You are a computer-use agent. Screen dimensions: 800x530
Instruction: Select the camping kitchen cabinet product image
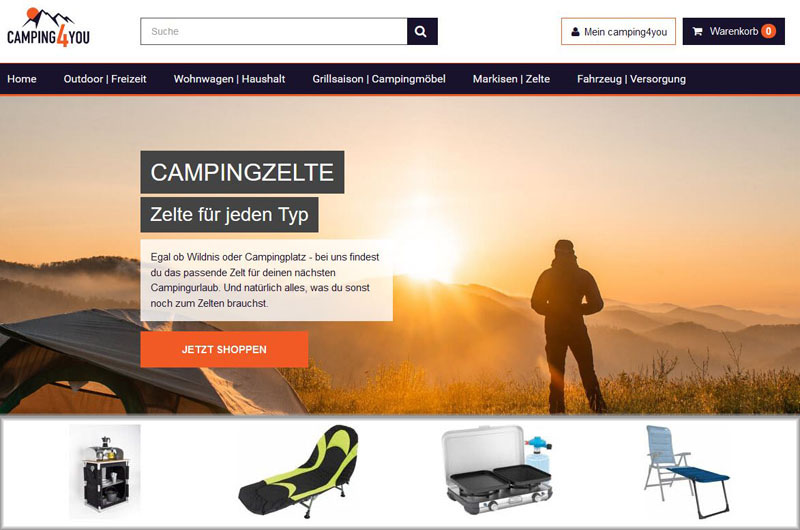(x=105, y=472)
